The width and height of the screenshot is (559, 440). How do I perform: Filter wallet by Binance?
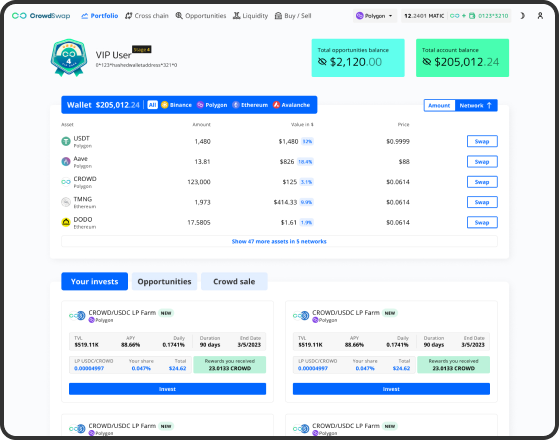176,105
